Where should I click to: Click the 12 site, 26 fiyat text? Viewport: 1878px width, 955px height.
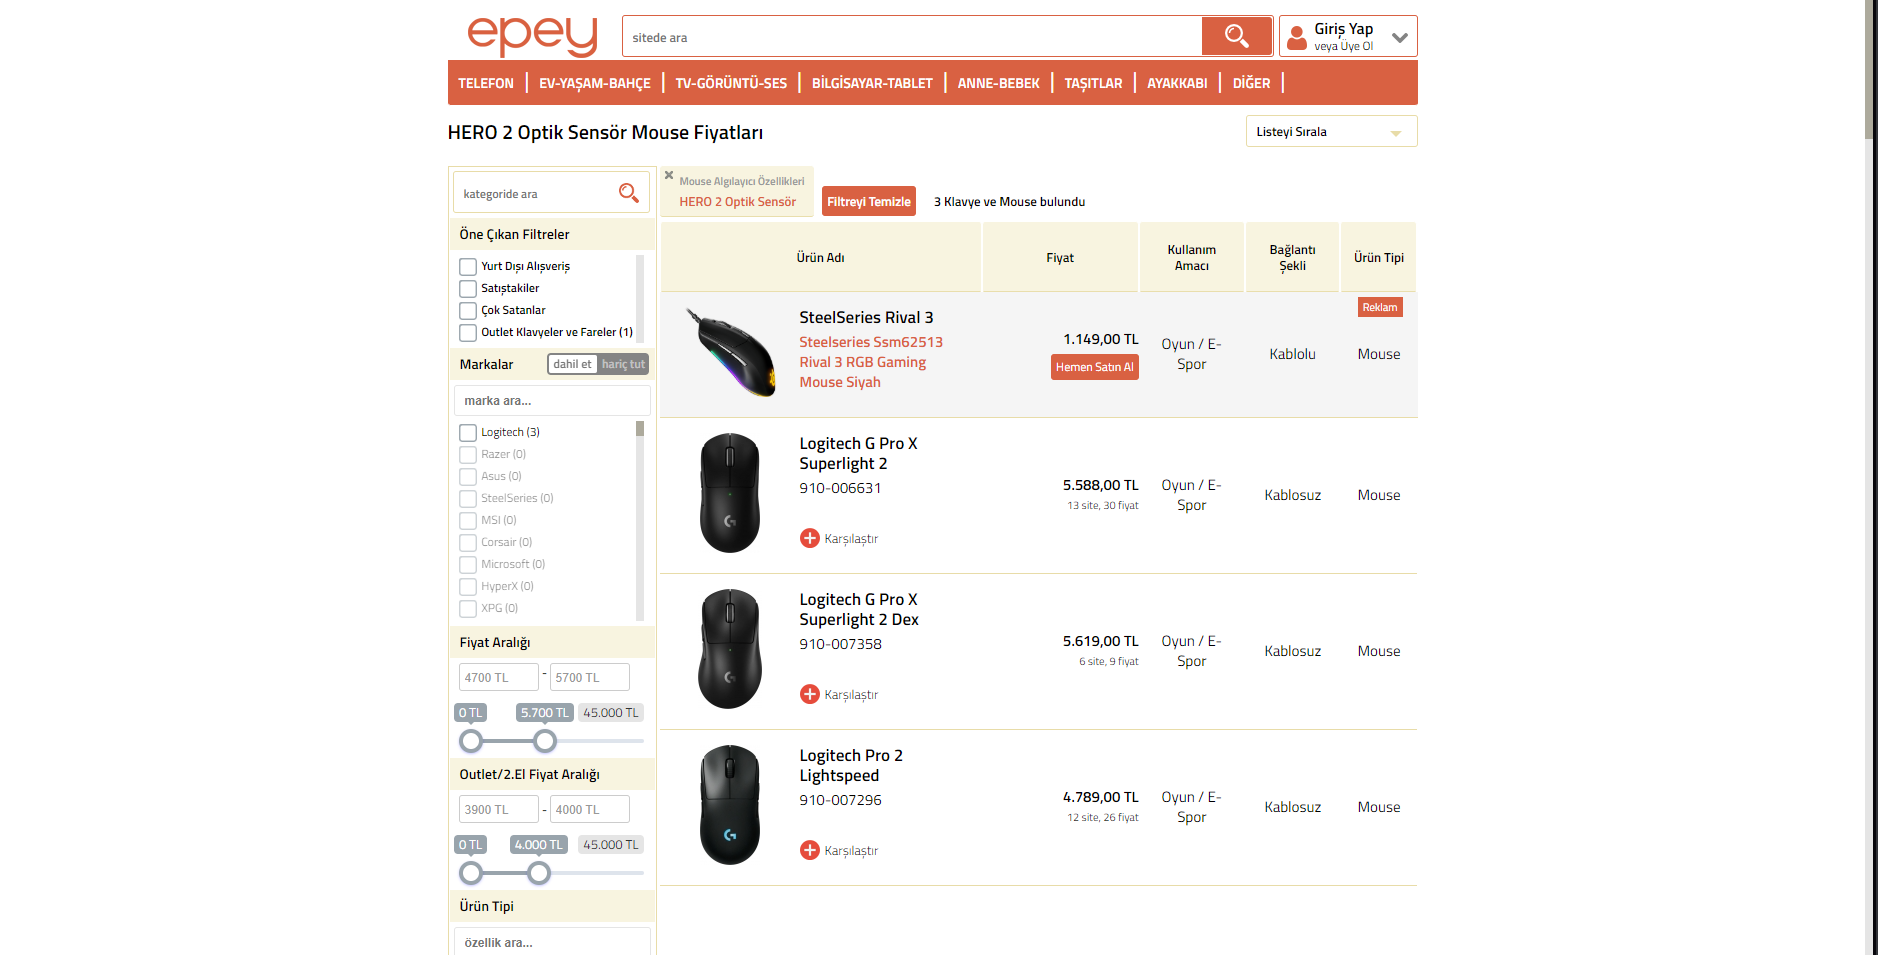coord(1103,818)
